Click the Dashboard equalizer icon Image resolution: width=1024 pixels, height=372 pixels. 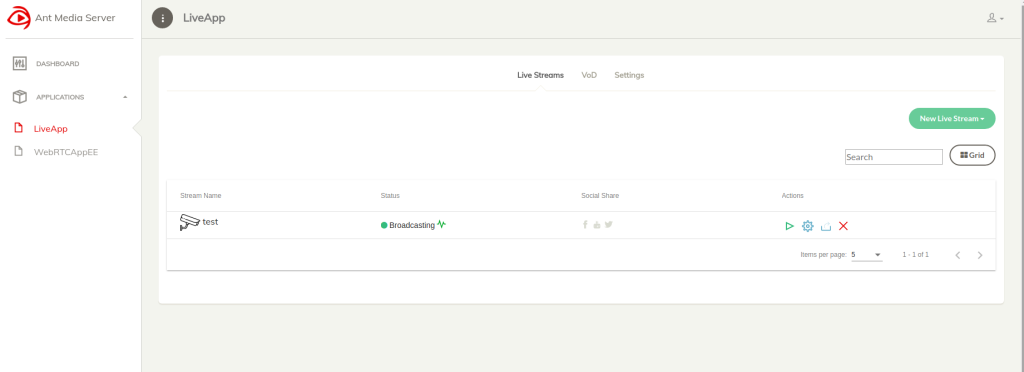[x=20, y=64]
